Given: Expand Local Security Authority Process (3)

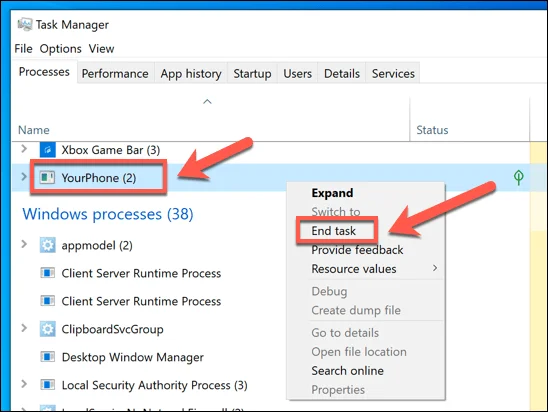Looking at the screenshot, I should [24, 384].
